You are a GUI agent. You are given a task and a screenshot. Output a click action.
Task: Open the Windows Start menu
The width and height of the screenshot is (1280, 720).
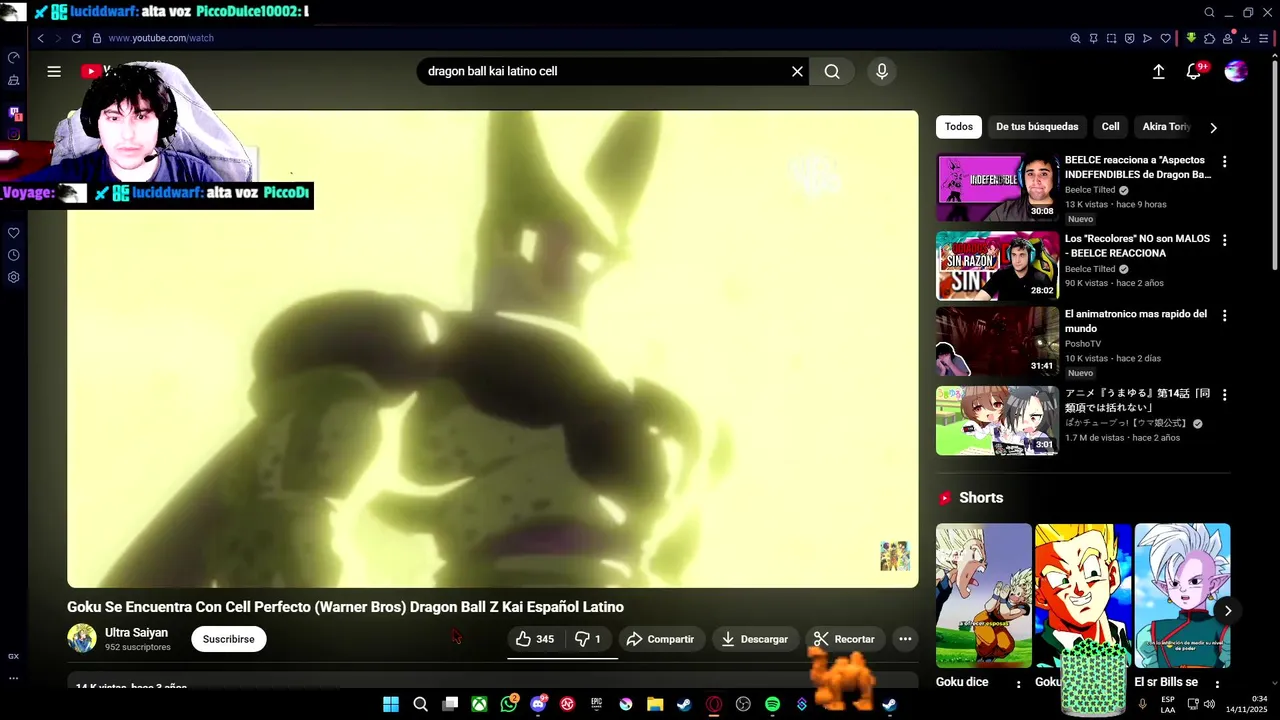(391, 704)
